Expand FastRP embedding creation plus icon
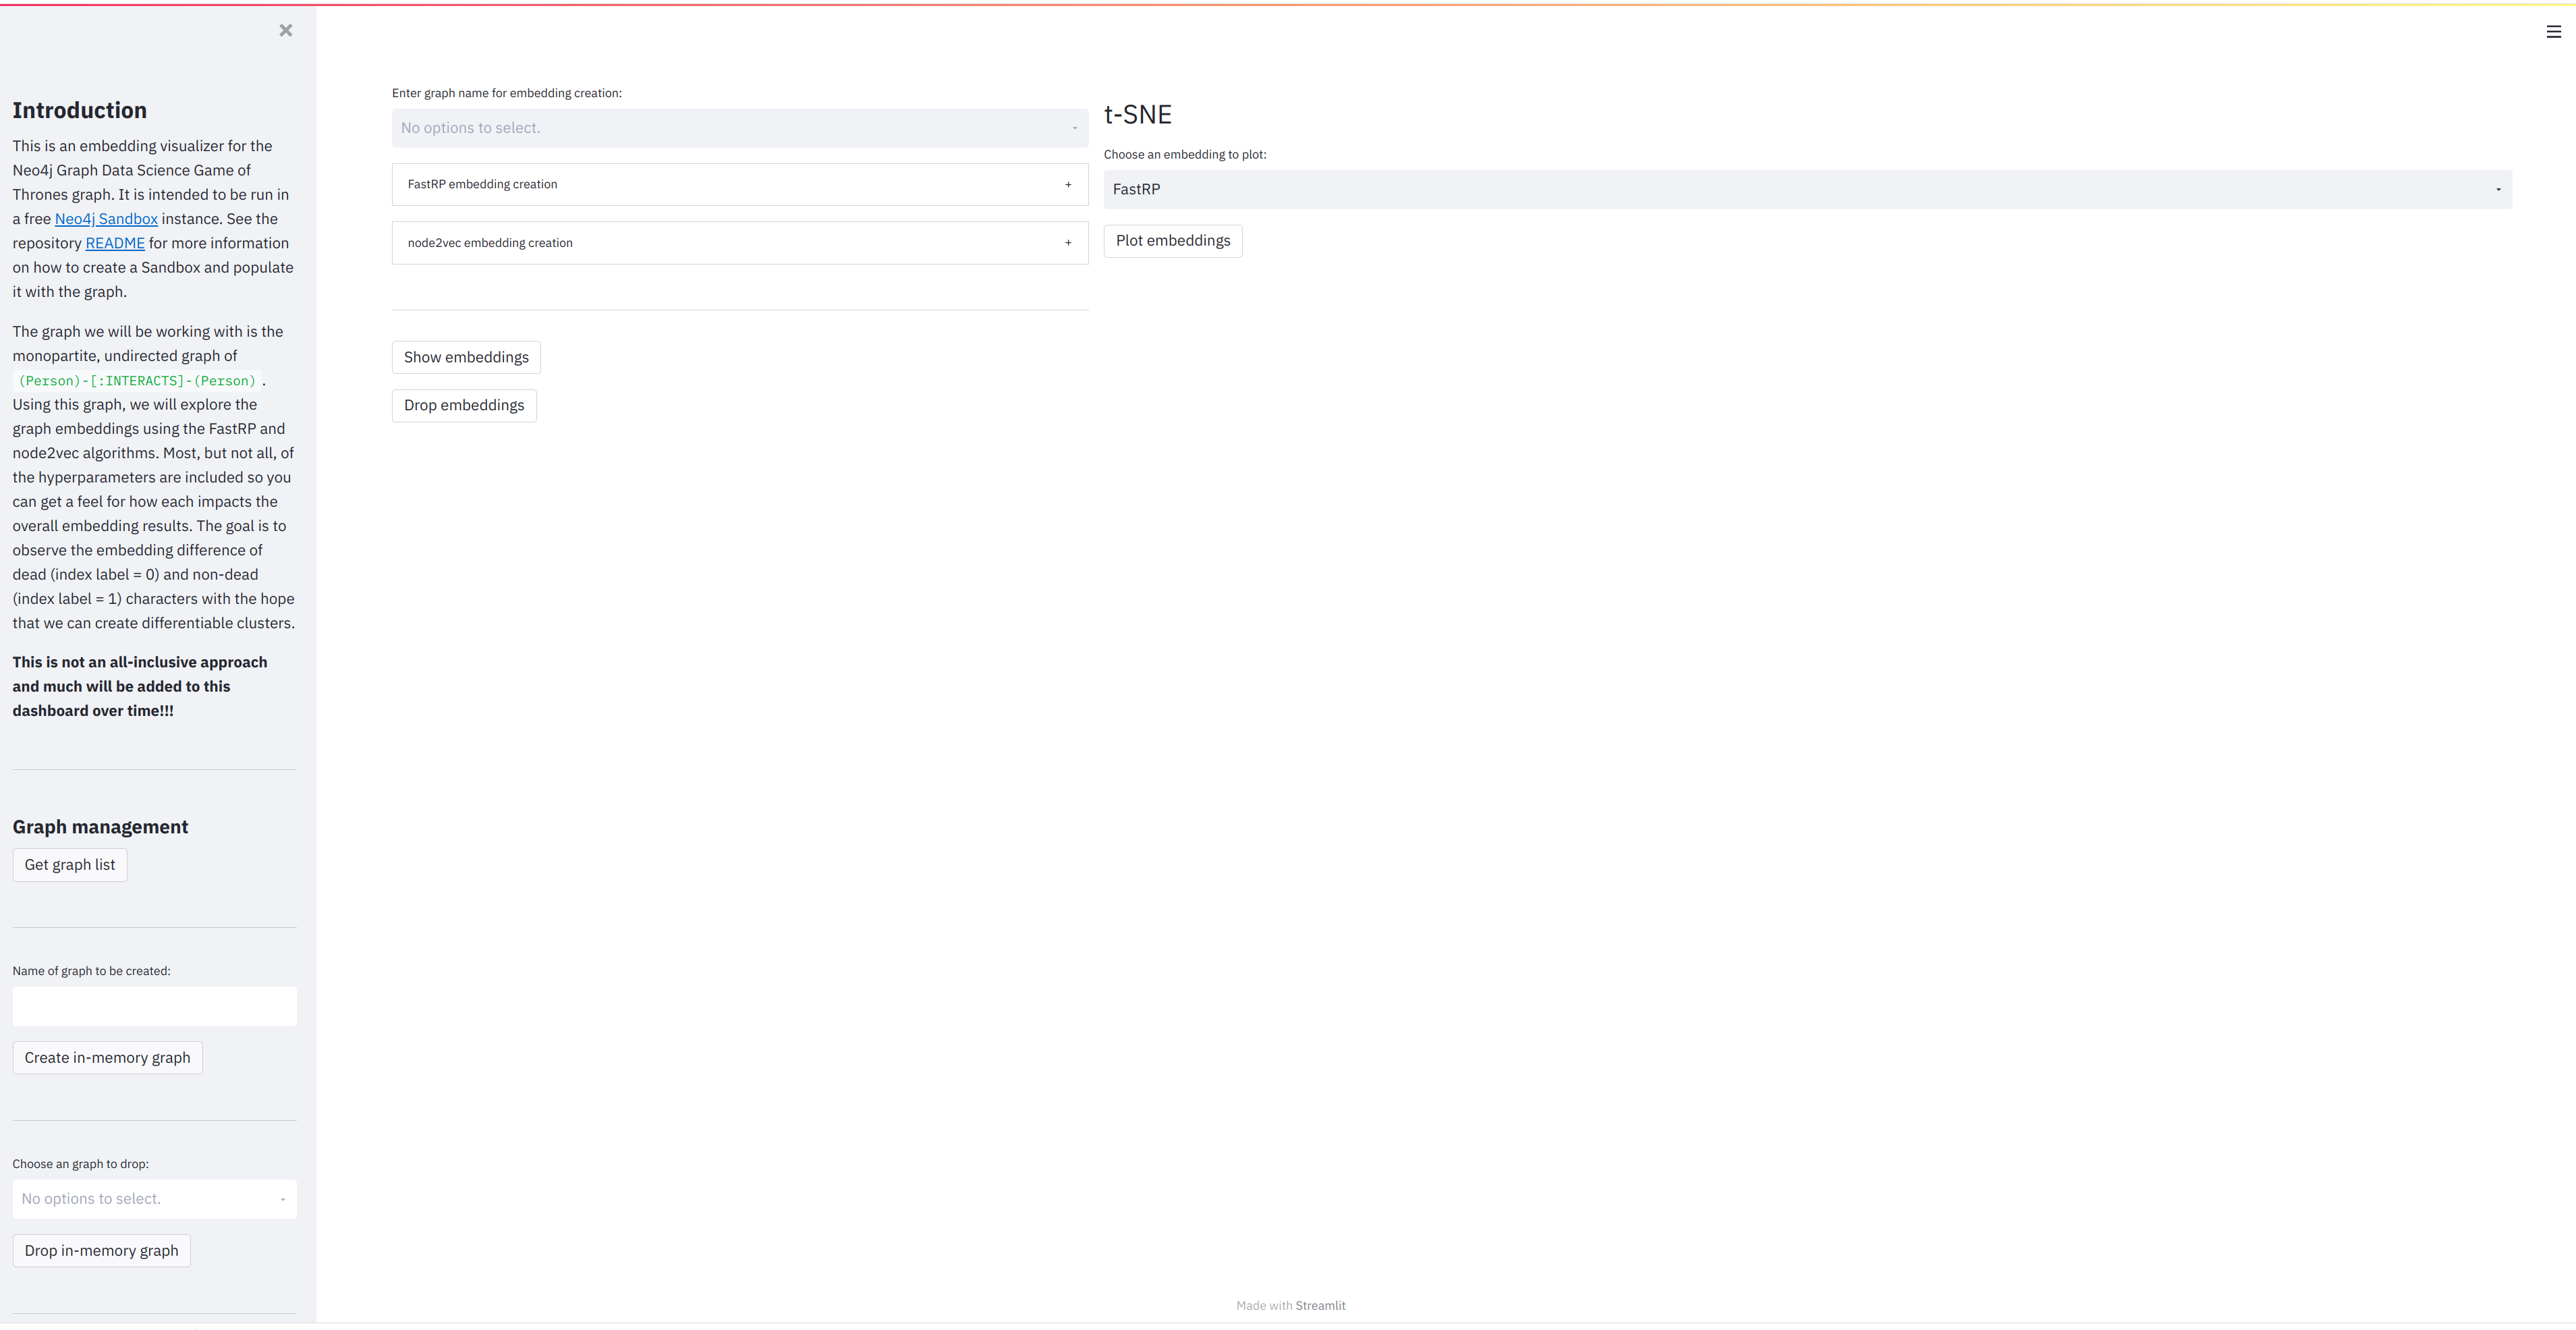This screenshot has height=1330, width=2576. click(1068, 185)
